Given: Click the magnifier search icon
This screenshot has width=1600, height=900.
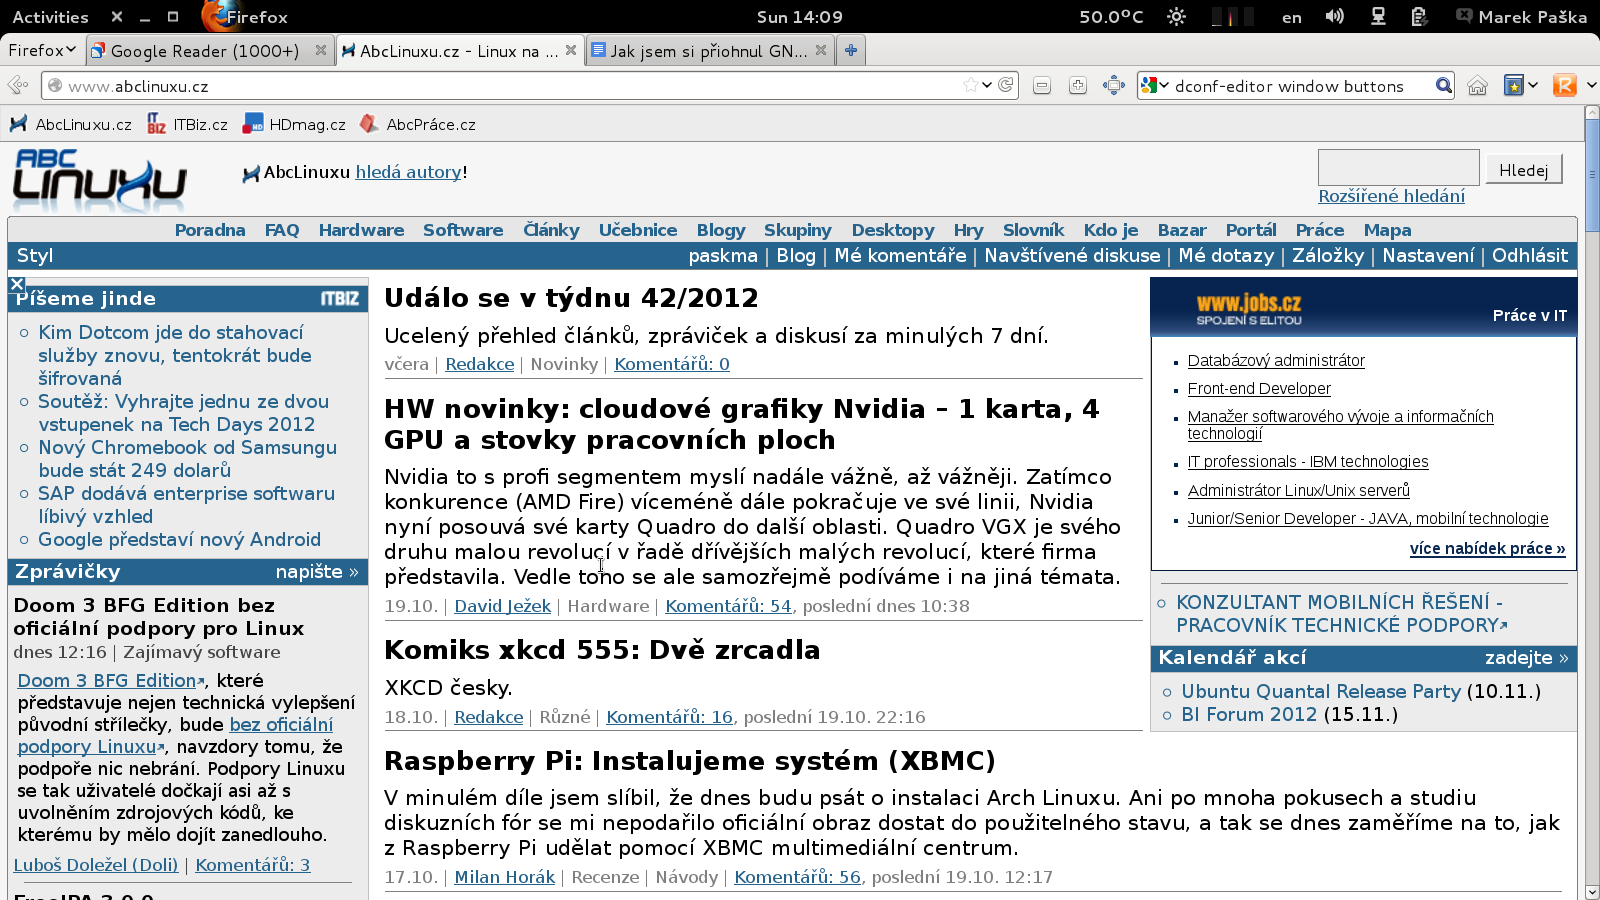Looking at the screenshot, I should pos(1443,86).
